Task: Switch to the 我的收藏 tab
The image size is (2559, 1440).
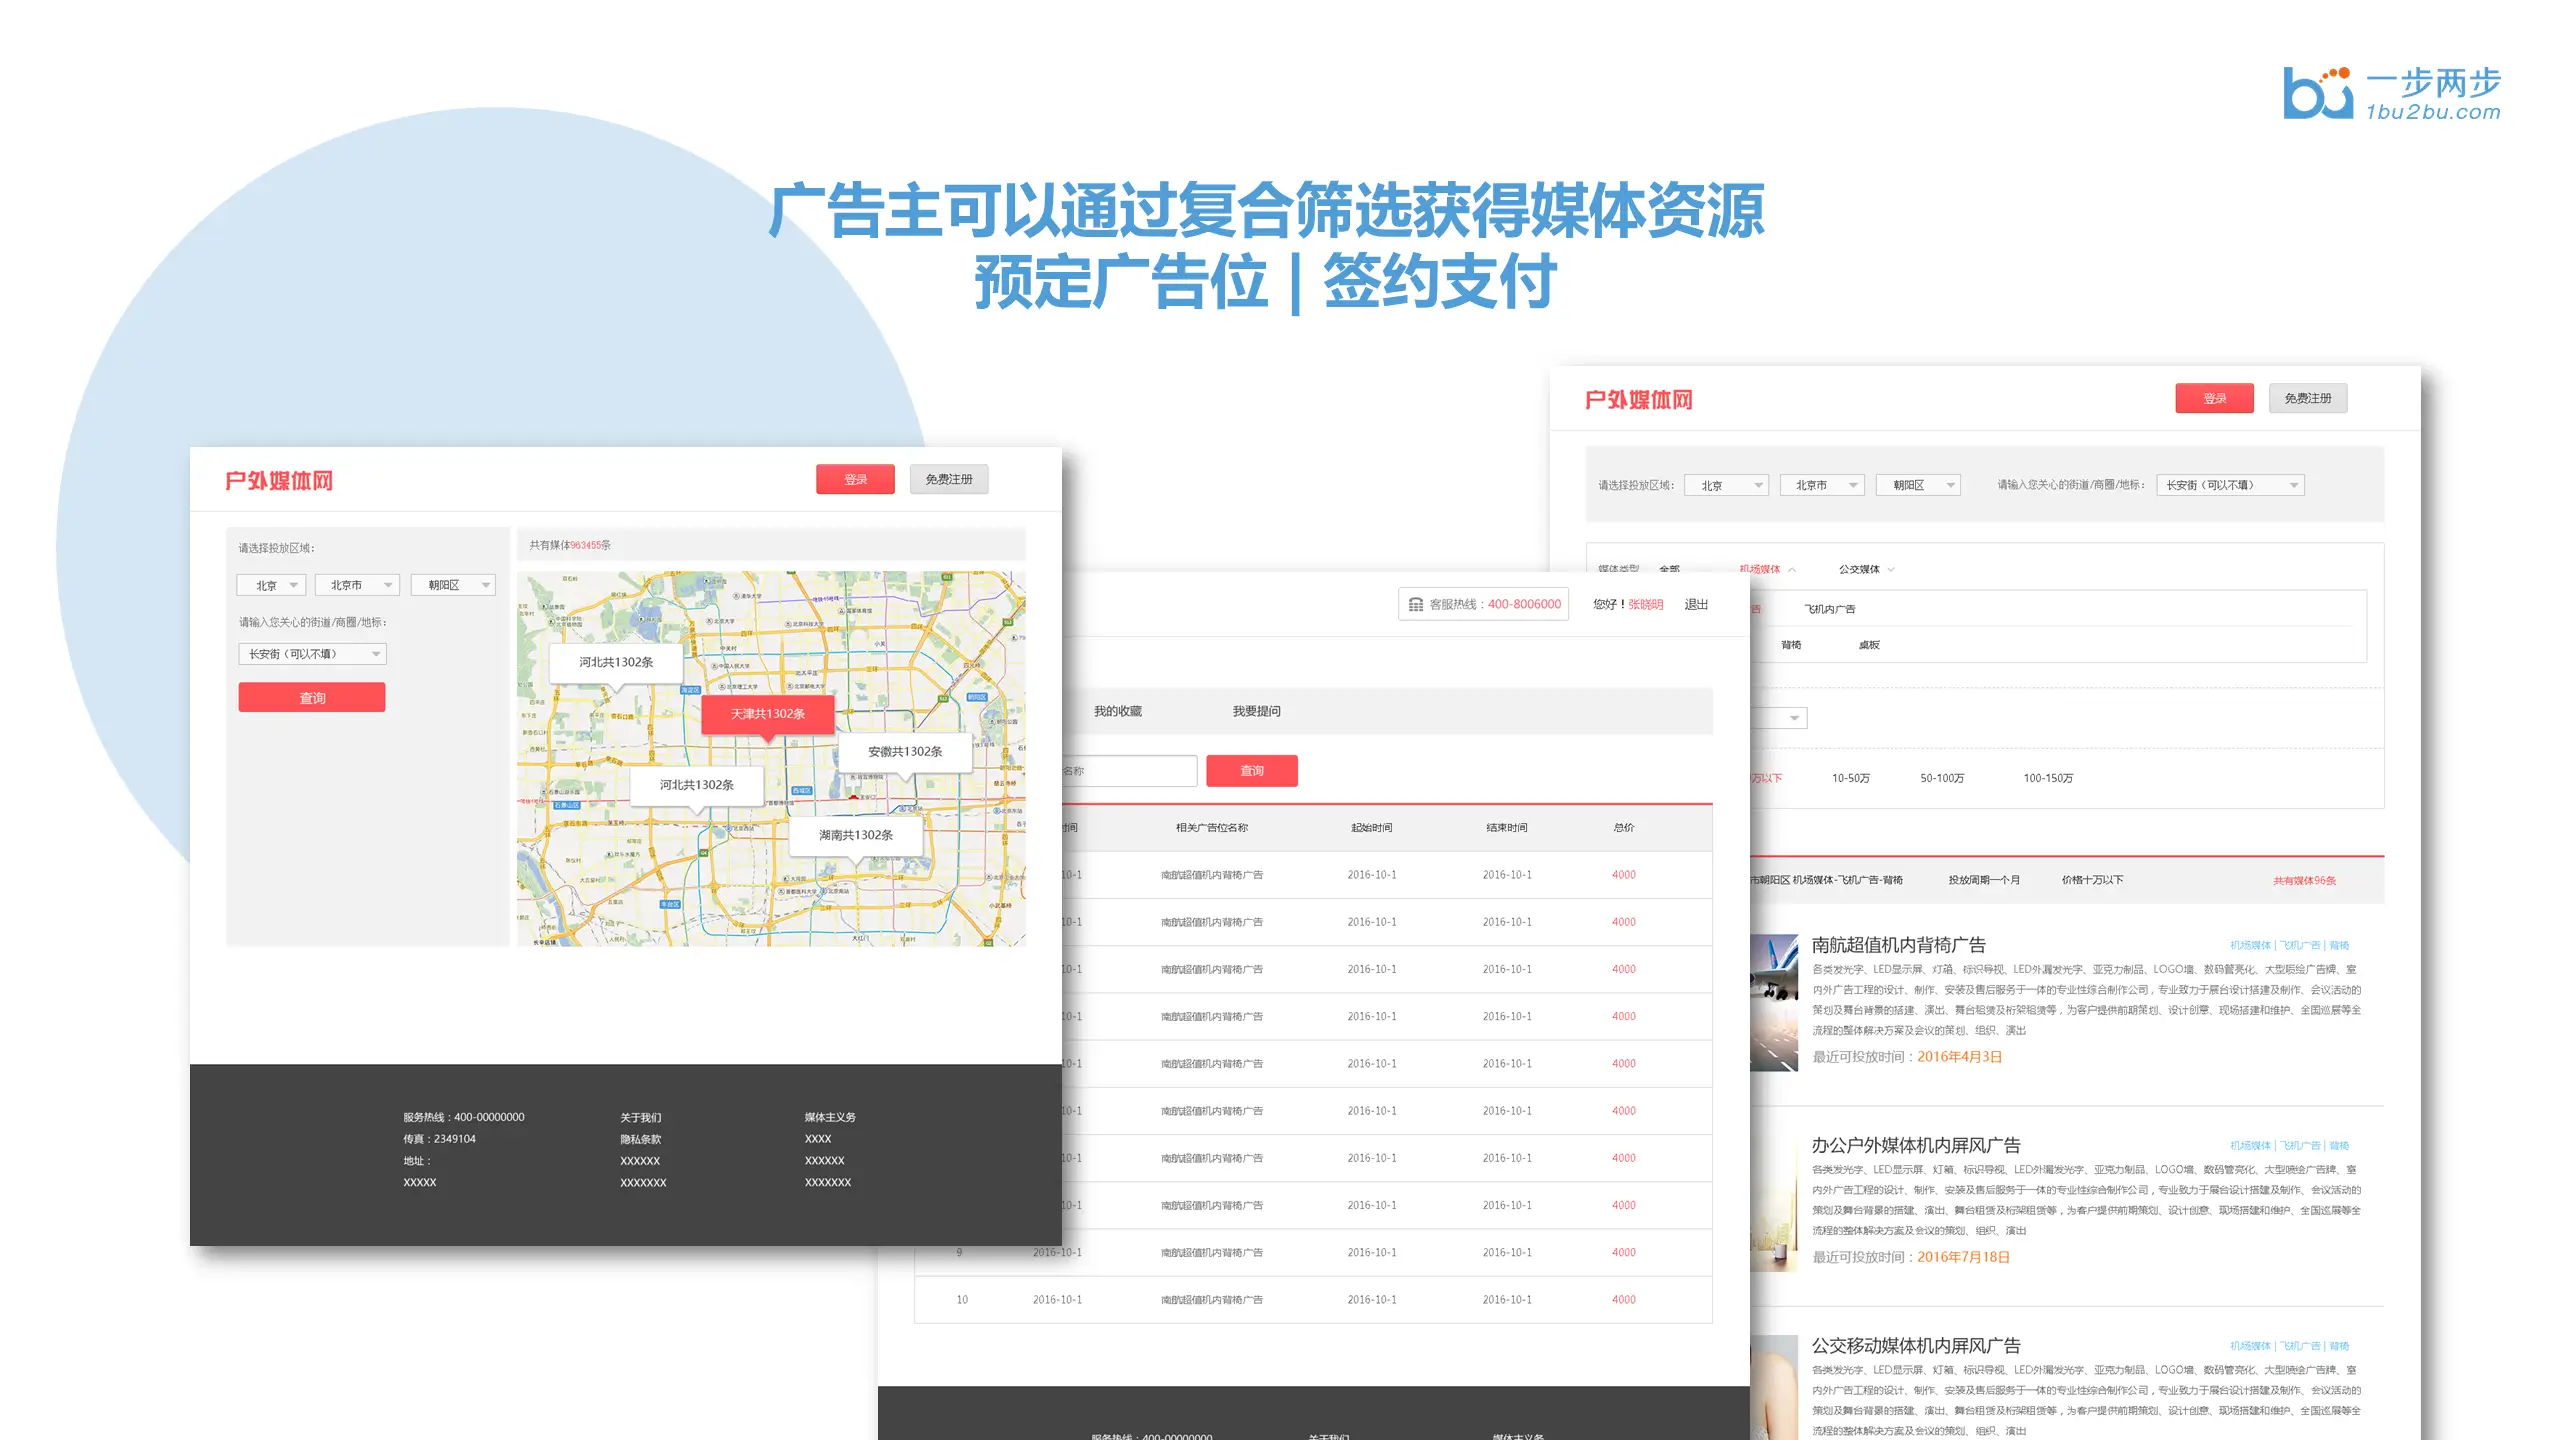Action: [1117, 711]
